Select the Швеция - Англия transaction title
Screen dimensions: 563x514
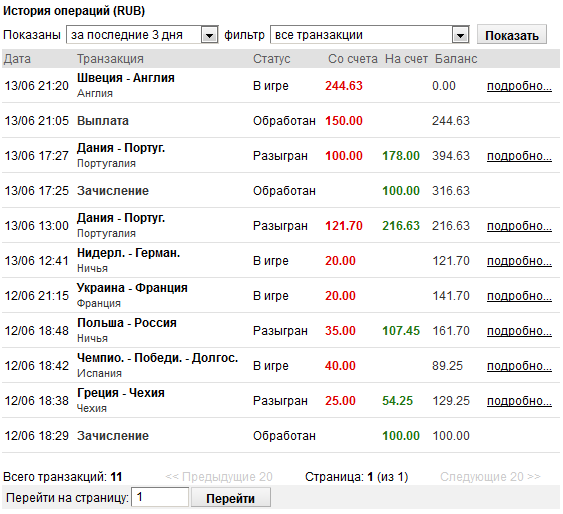[x=126, y=78]
